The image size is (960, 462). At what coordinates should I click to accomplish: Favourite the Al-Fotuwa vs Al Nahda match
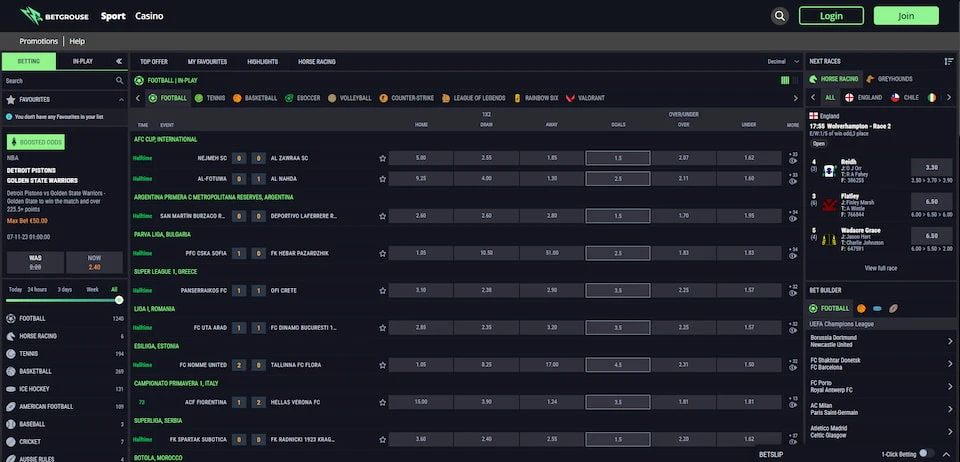click(x=383, y=179)
